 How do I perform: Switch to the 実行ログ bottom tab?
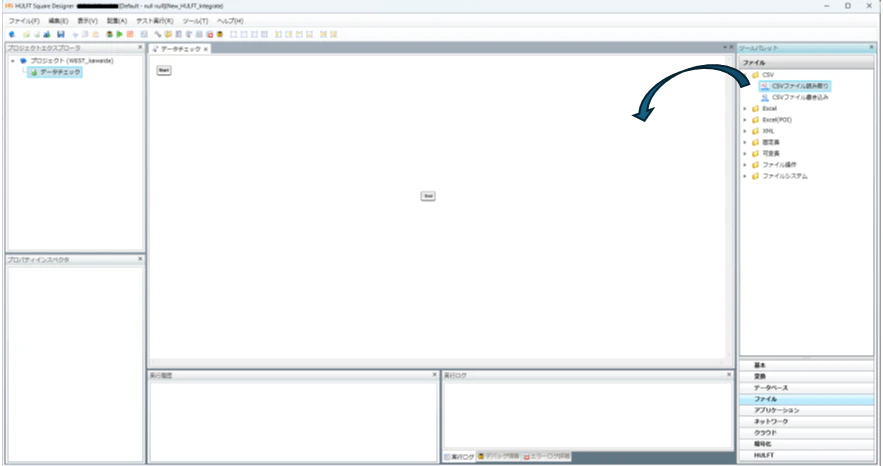[460, 457]
